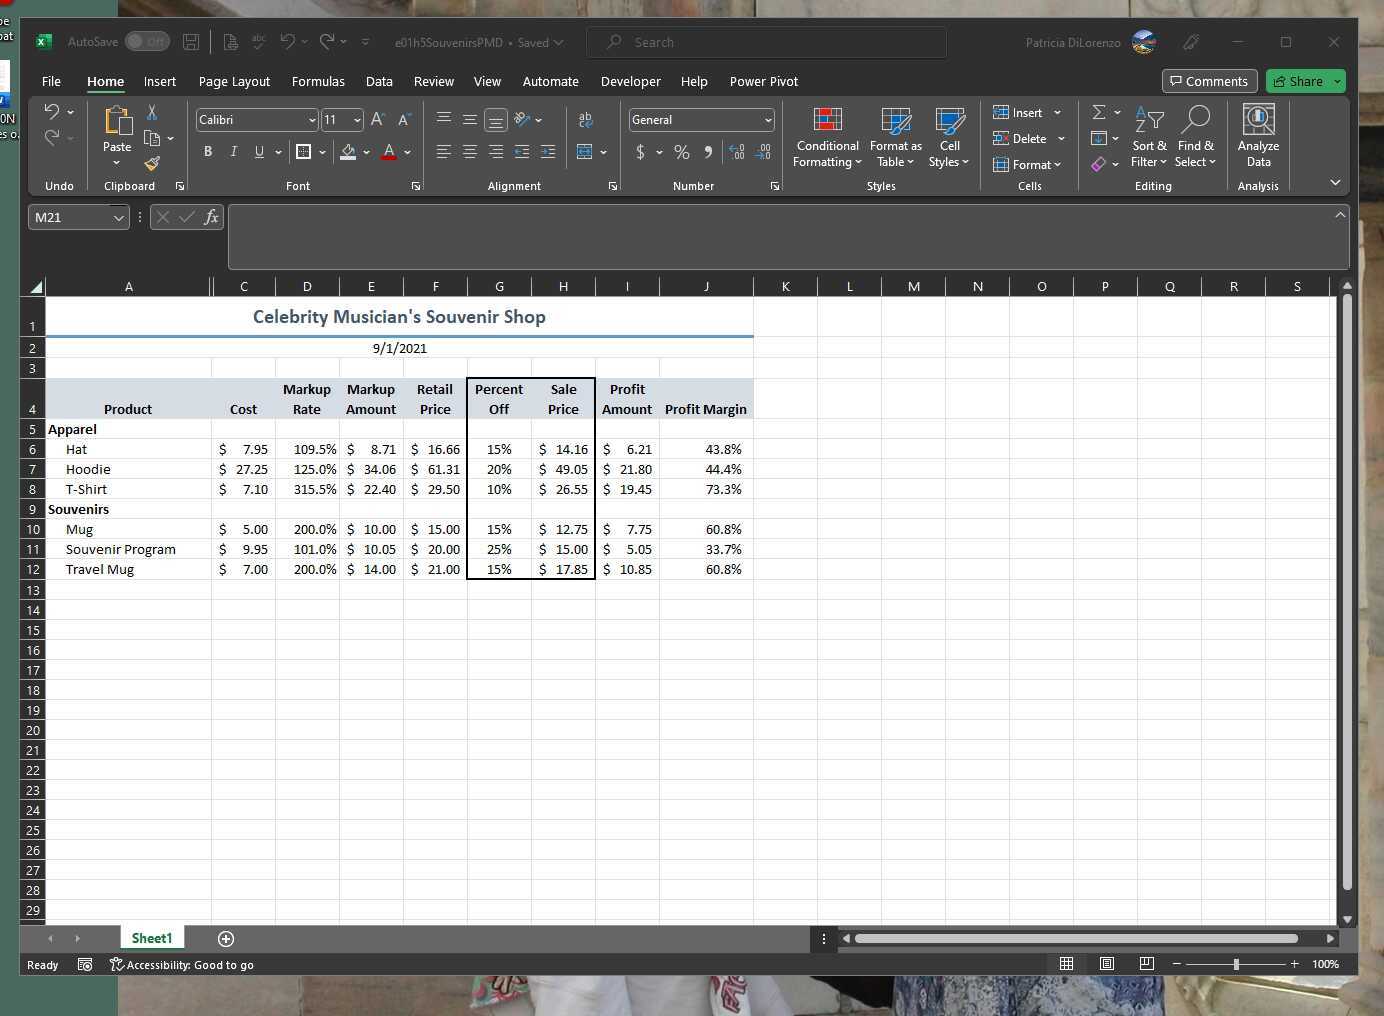Click the Cut scissors icon
1384x1016 pixels.
[152, 112]
